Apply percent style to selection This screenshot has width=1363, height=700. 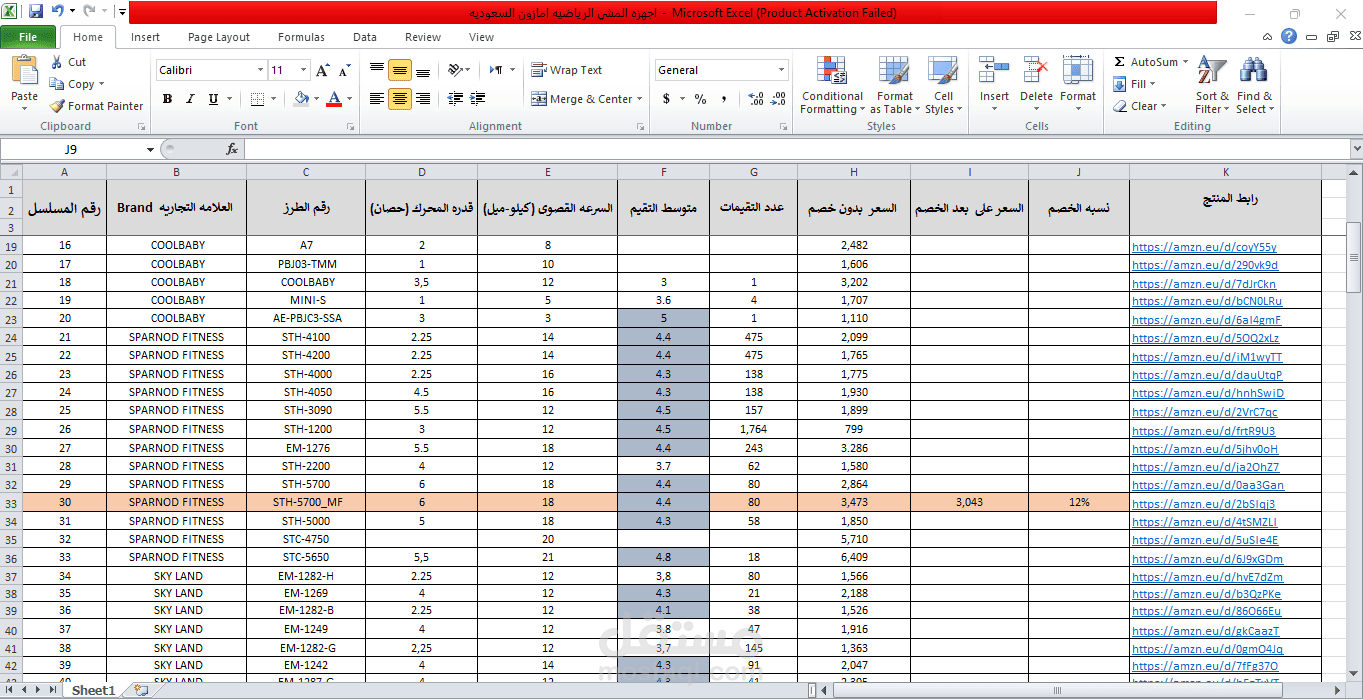point(700,99)
